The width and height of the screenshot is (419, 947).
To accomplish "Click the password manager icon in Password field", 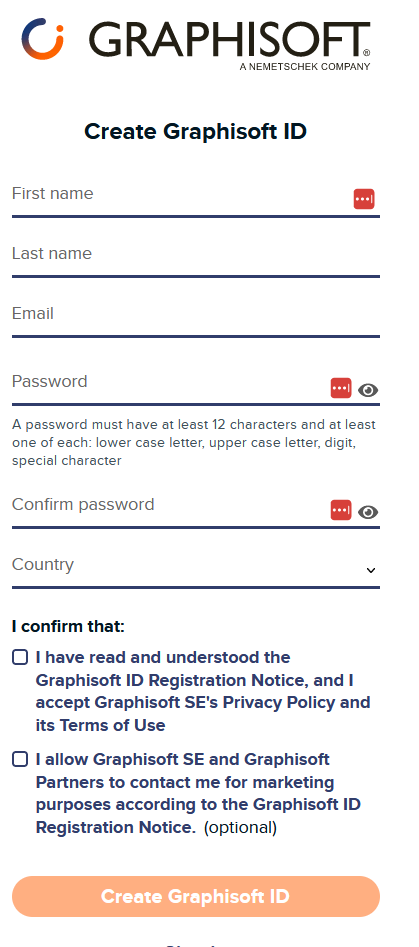I will coord(341,388).
